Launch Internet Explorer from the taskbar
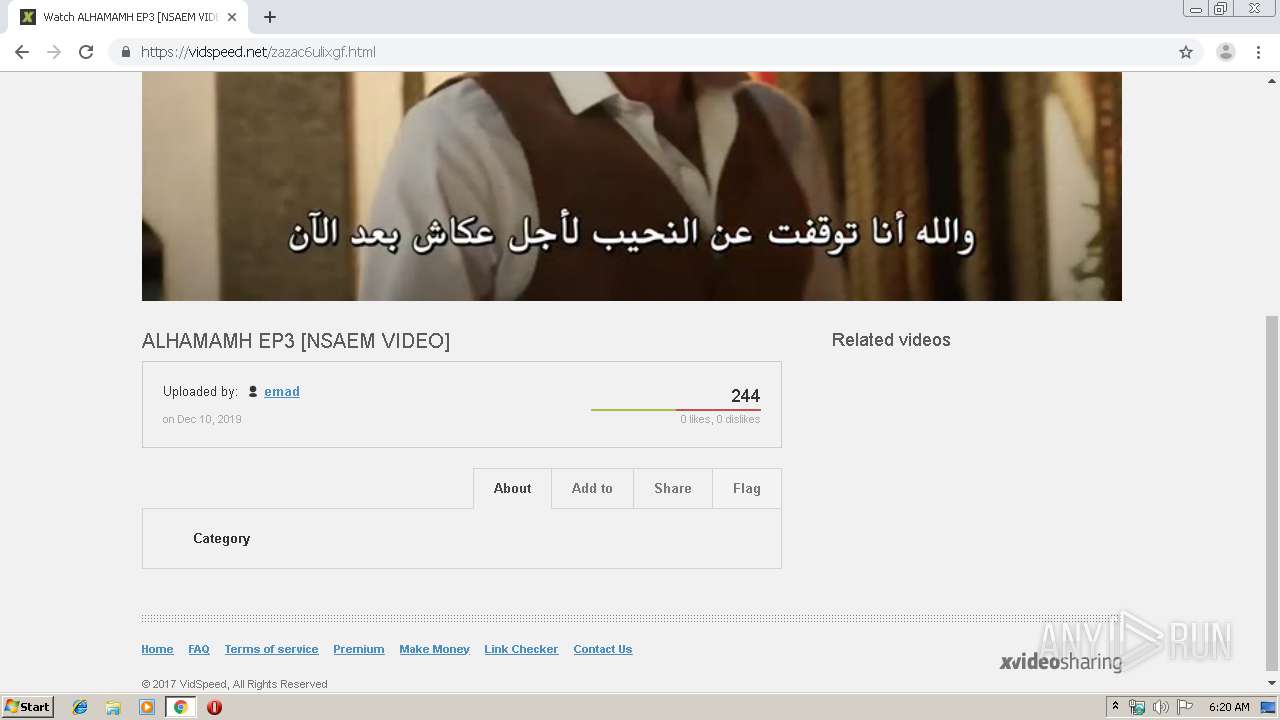The image size is (1280, 720). pos(80,707)
